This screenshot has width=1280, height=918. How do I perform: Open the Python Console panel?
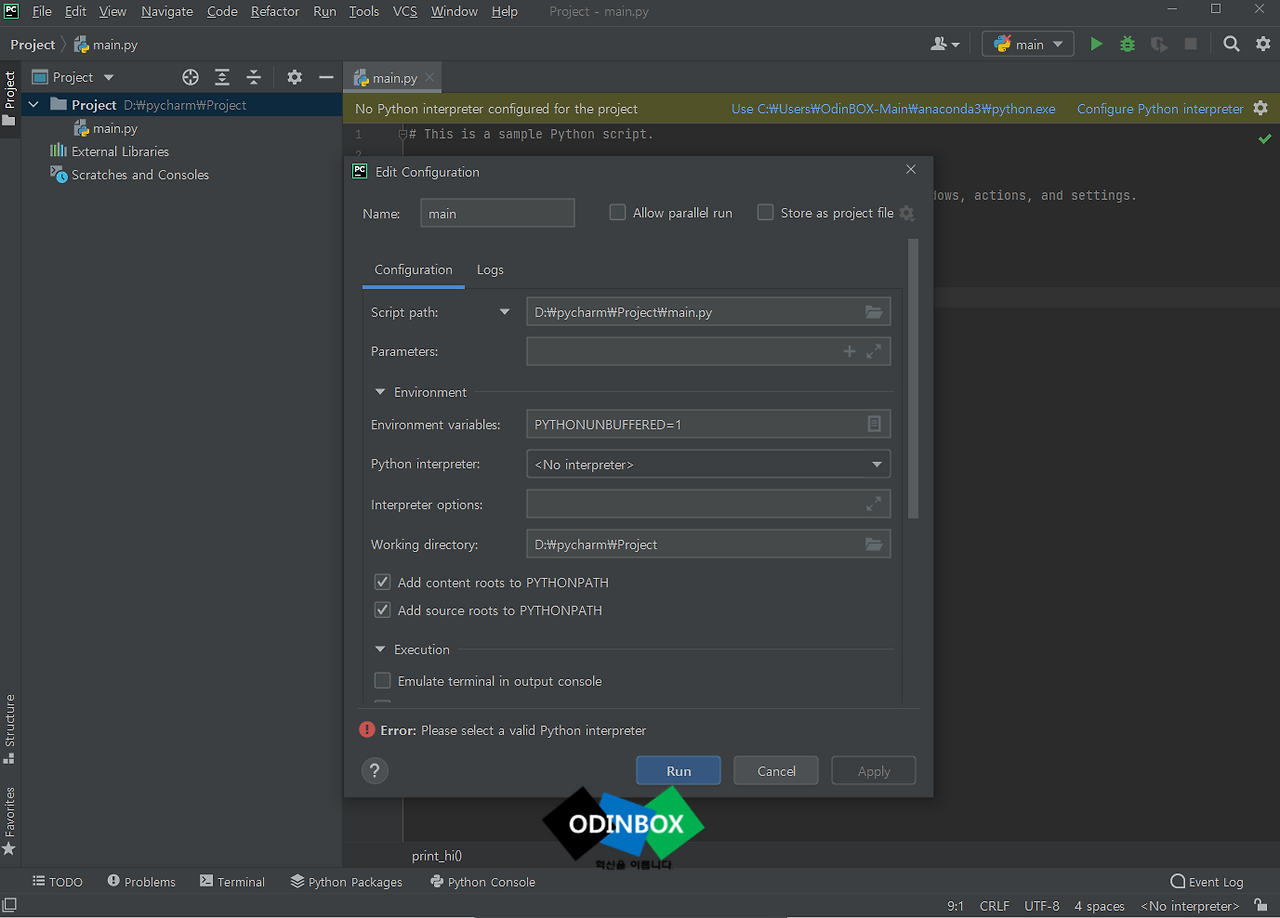point(483,881)
